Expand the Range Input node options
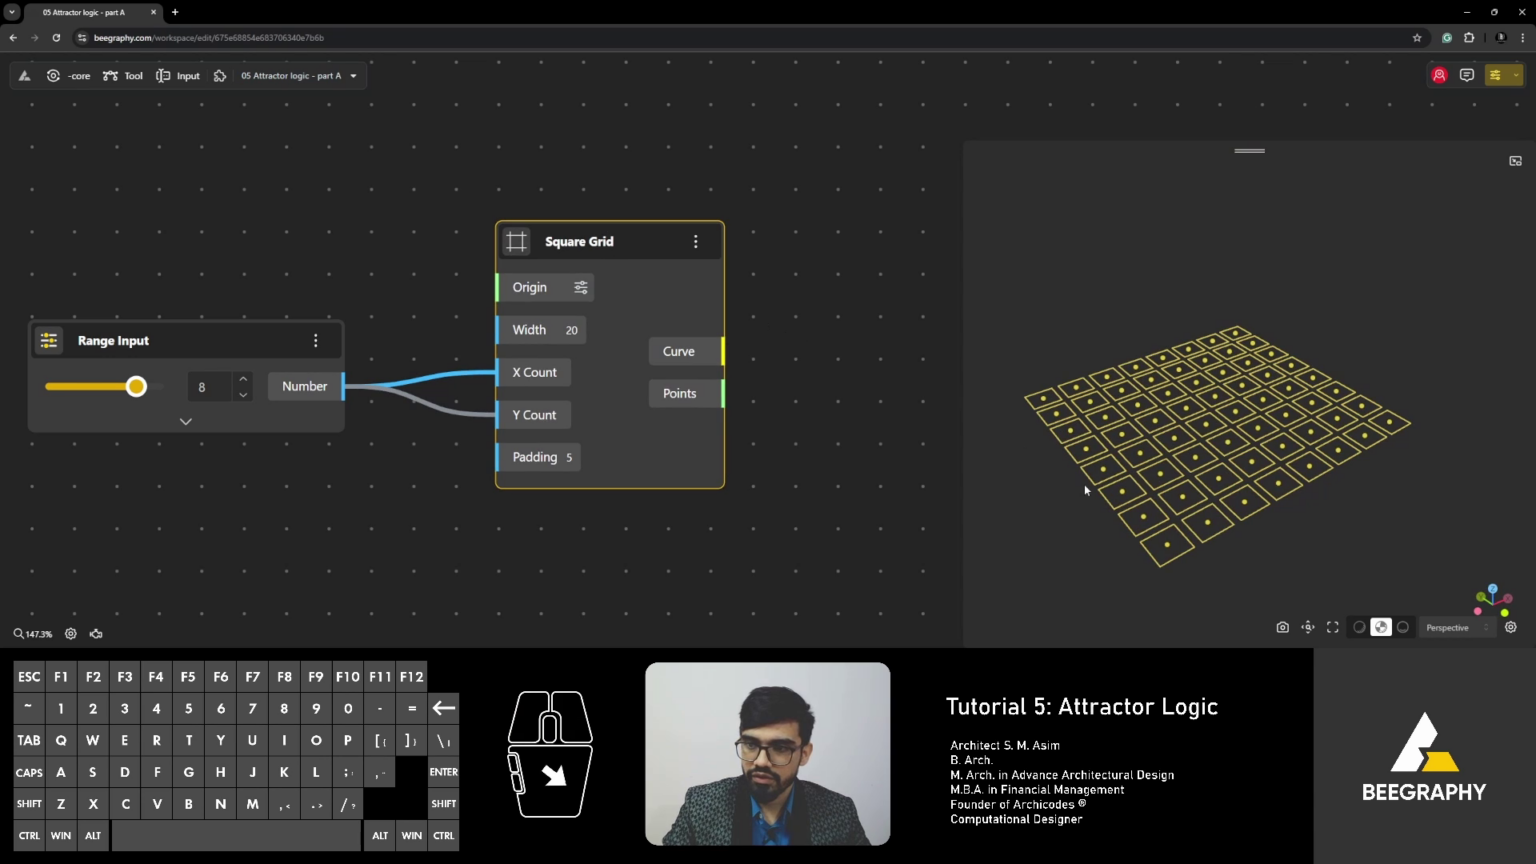Viewport: 1536px width, 864px height. point(185,421)
